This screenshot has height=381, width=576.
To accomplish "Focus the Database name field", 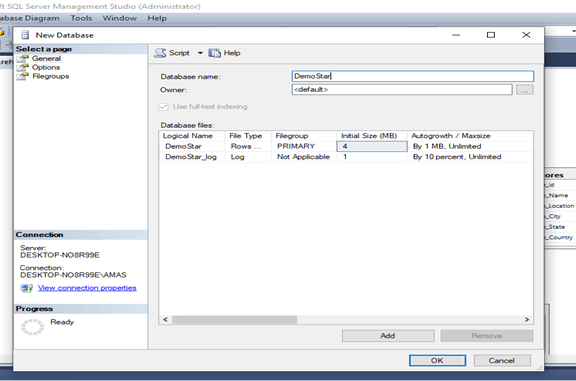I will pos(413,76).
